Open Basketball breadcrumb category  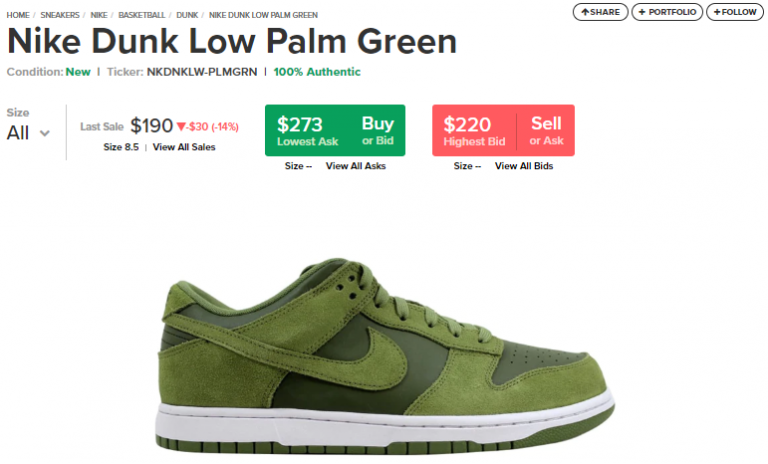pyautogui.click(x=142, y=15)
